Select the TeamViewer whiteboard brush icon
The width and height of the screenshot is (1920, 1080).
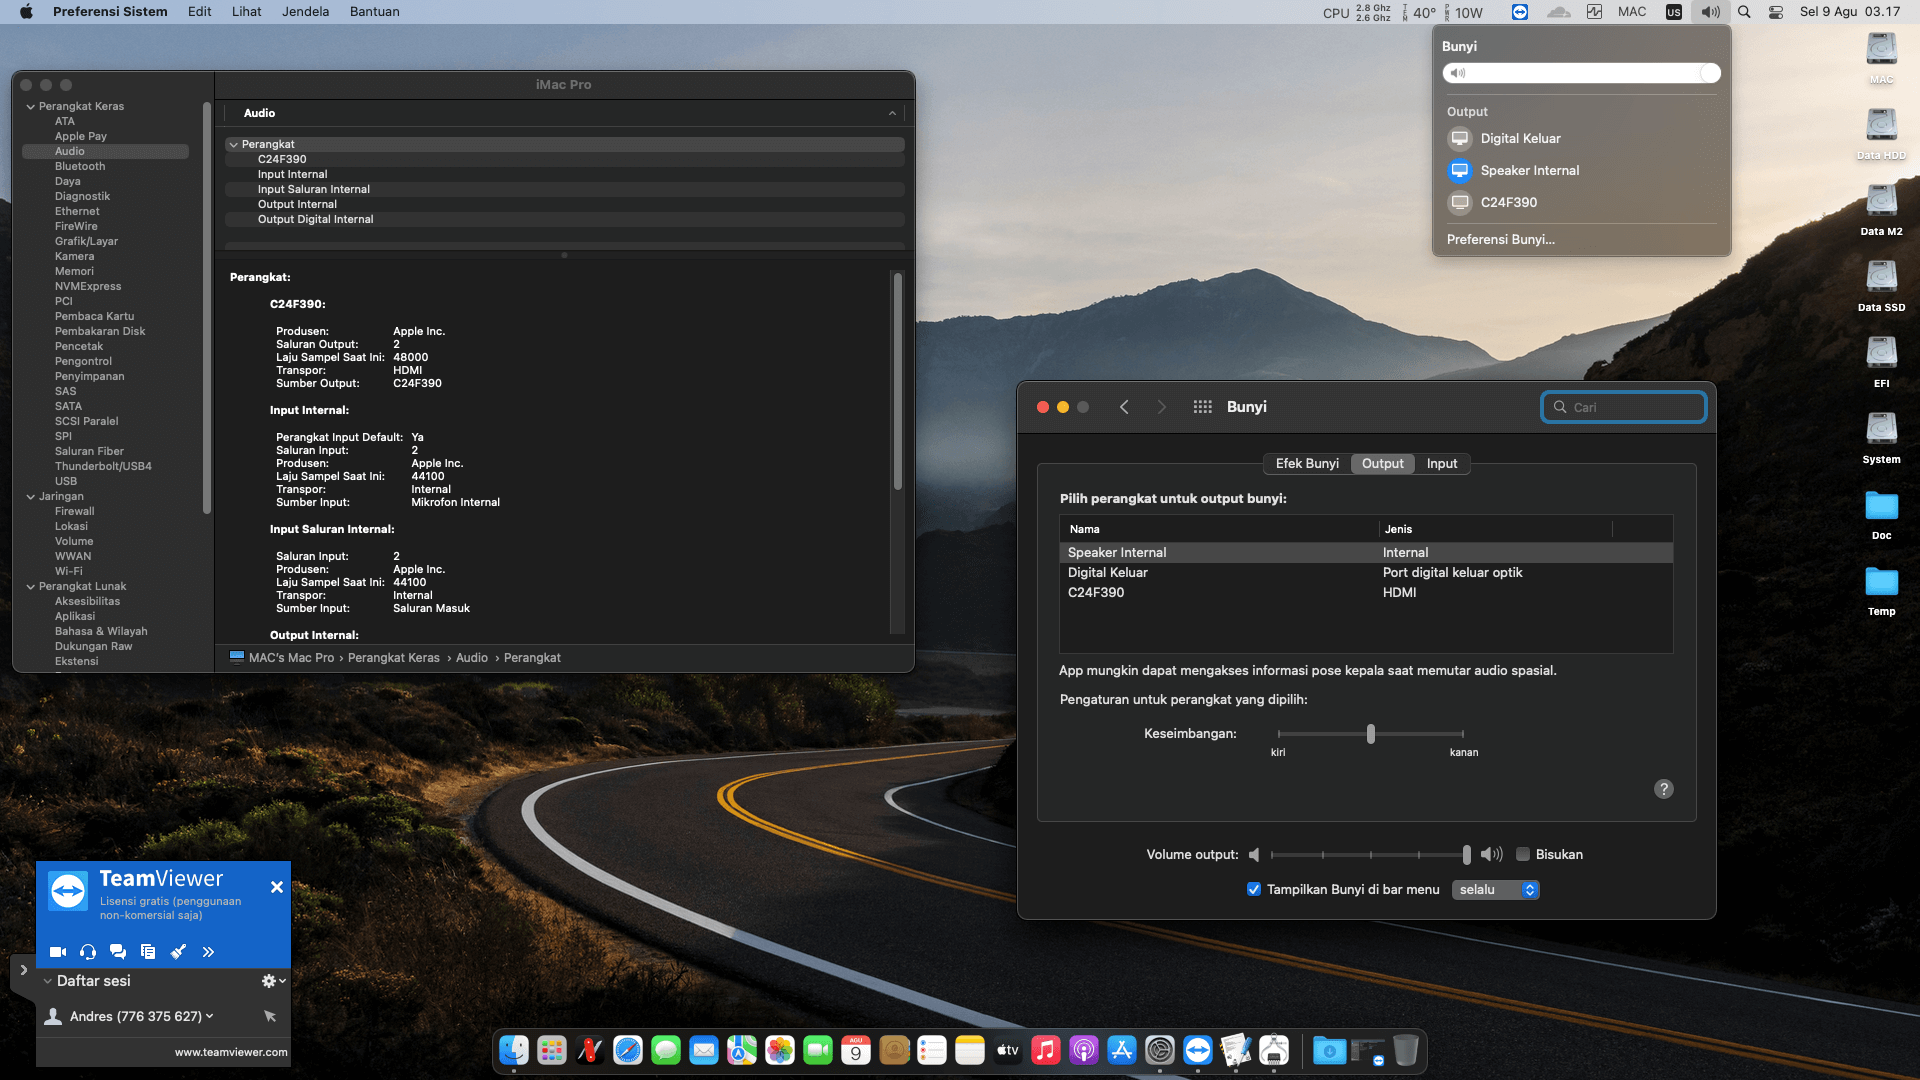click(x=178, y=952)
